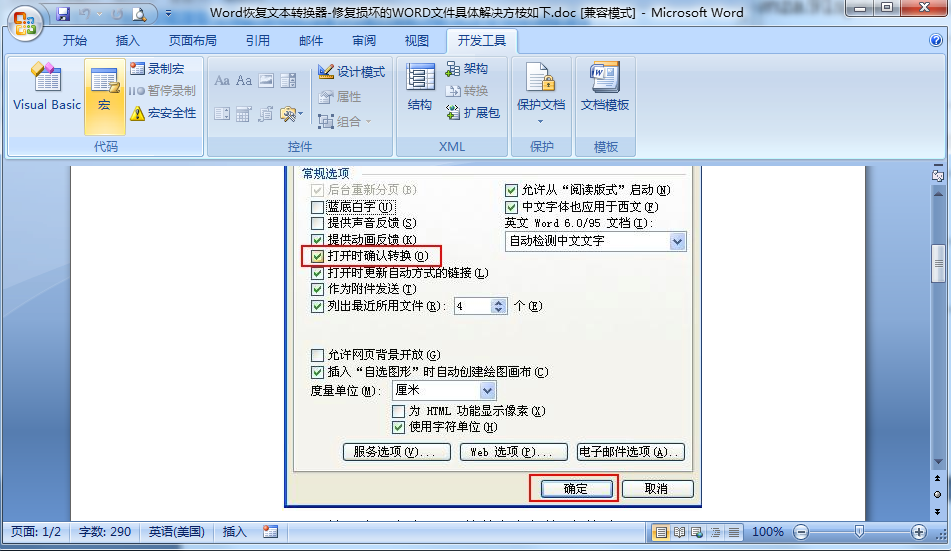Viewport: 951px width, 551px height.
Task: Open the 开始 ribbon tab
Action: (x=75, y=41)
